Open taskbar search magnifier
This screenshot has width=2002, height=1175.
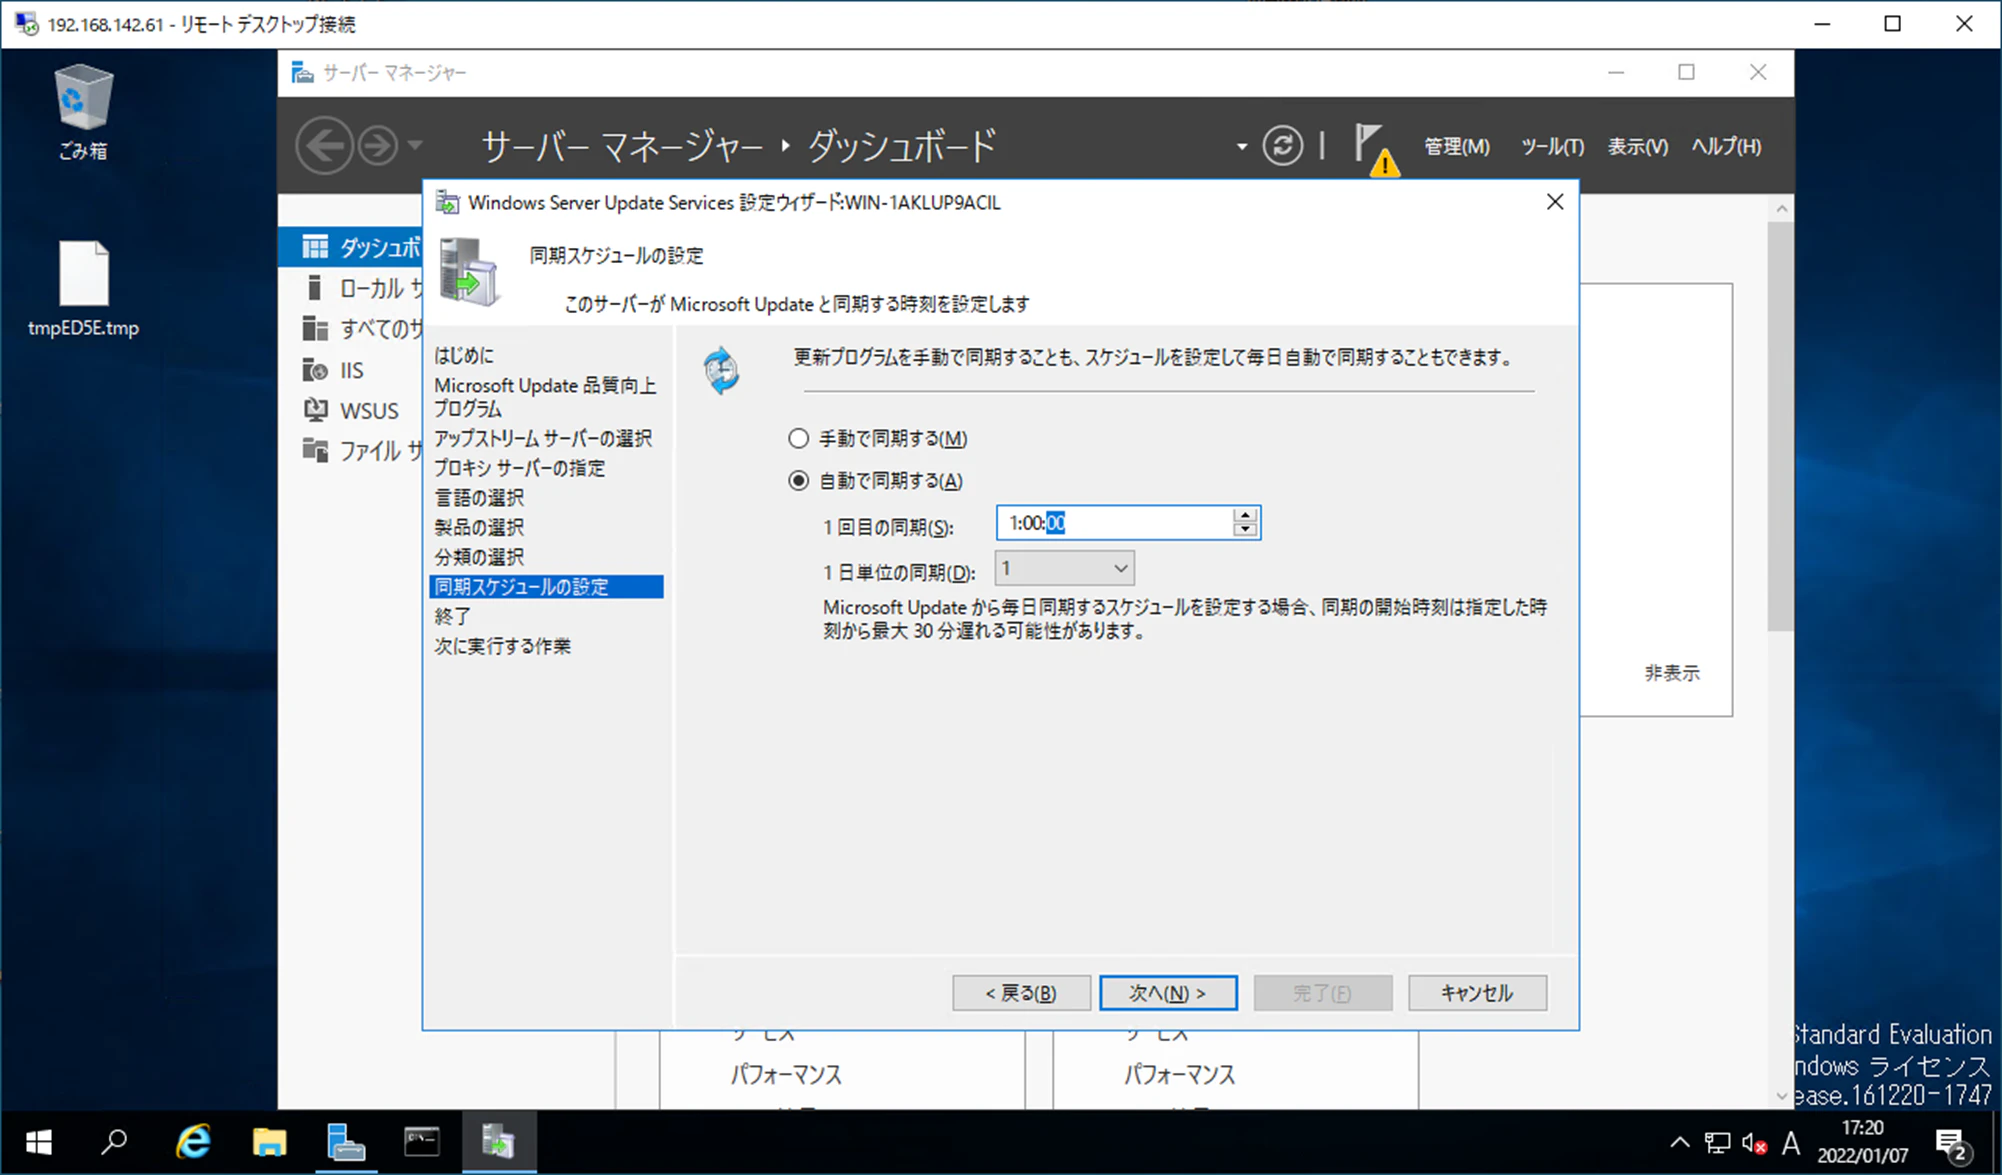[114, 1142]
